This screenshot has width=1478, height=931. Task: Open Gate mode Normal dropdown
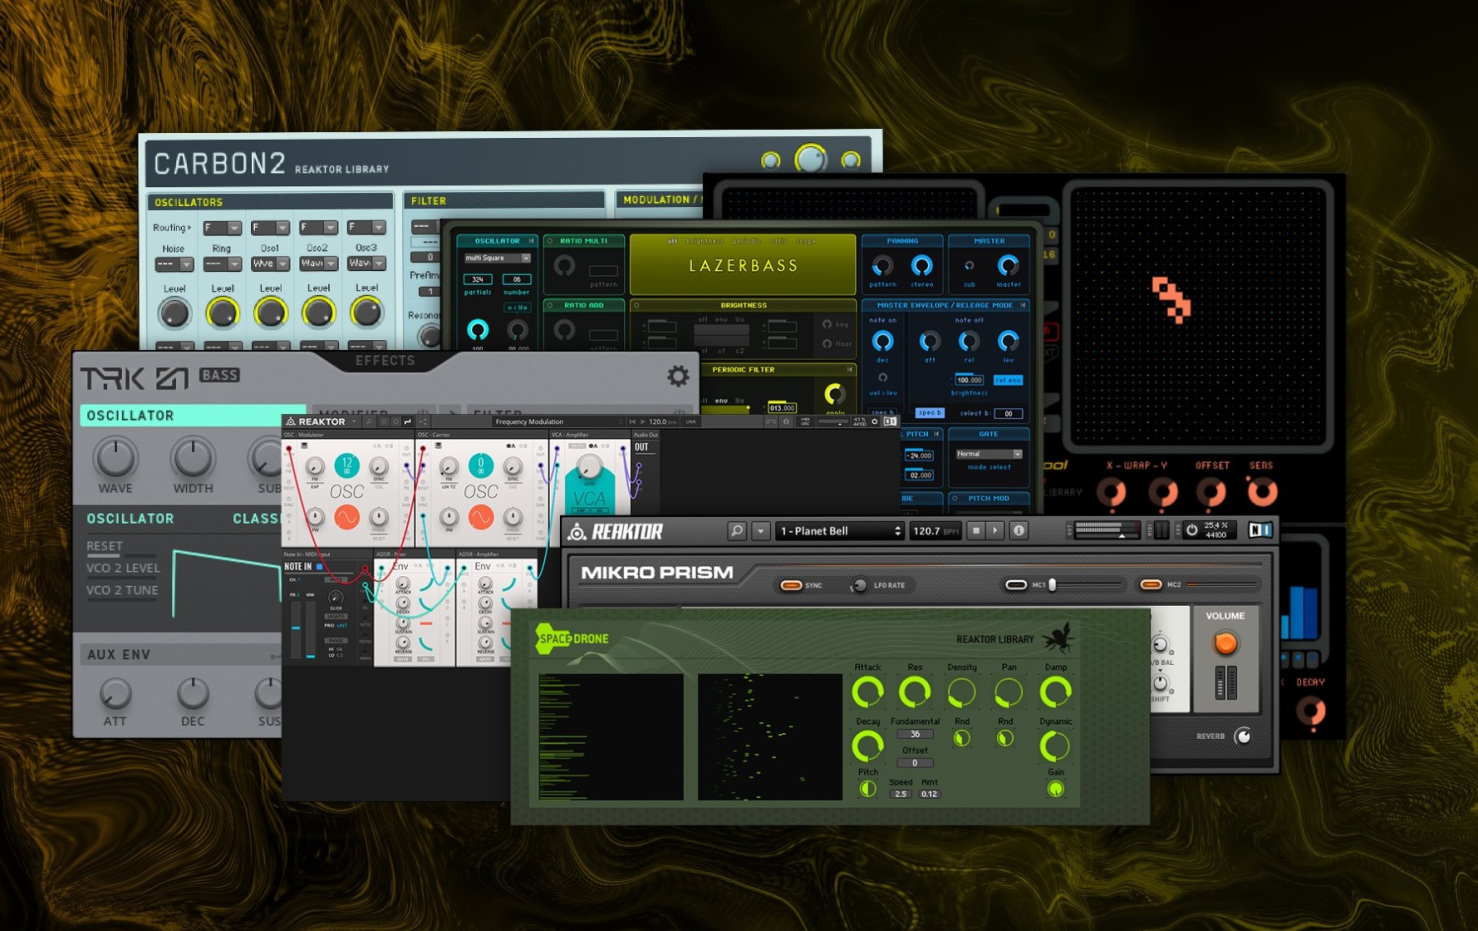[988, 454]
